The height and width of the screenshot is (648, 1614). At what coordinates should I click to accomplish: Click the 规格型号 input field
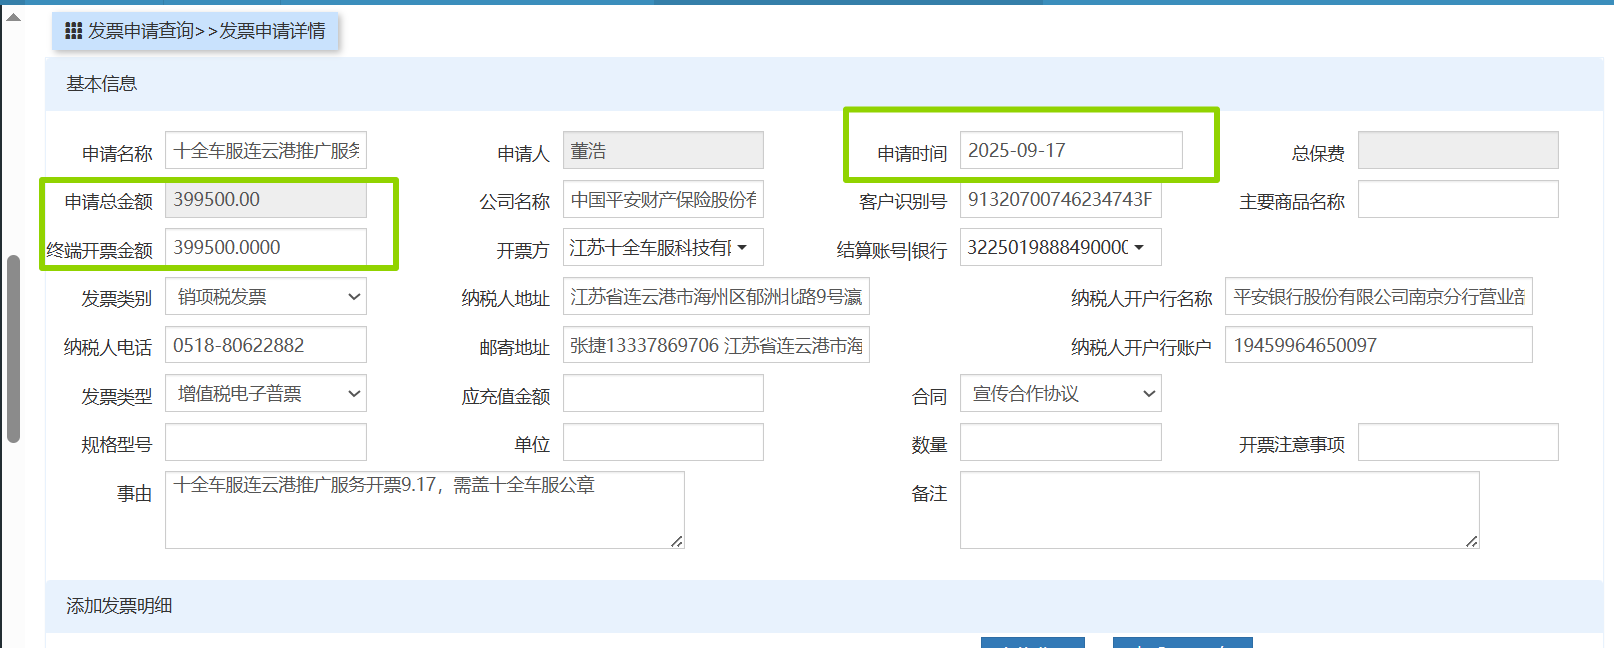[x=266, y=442]
